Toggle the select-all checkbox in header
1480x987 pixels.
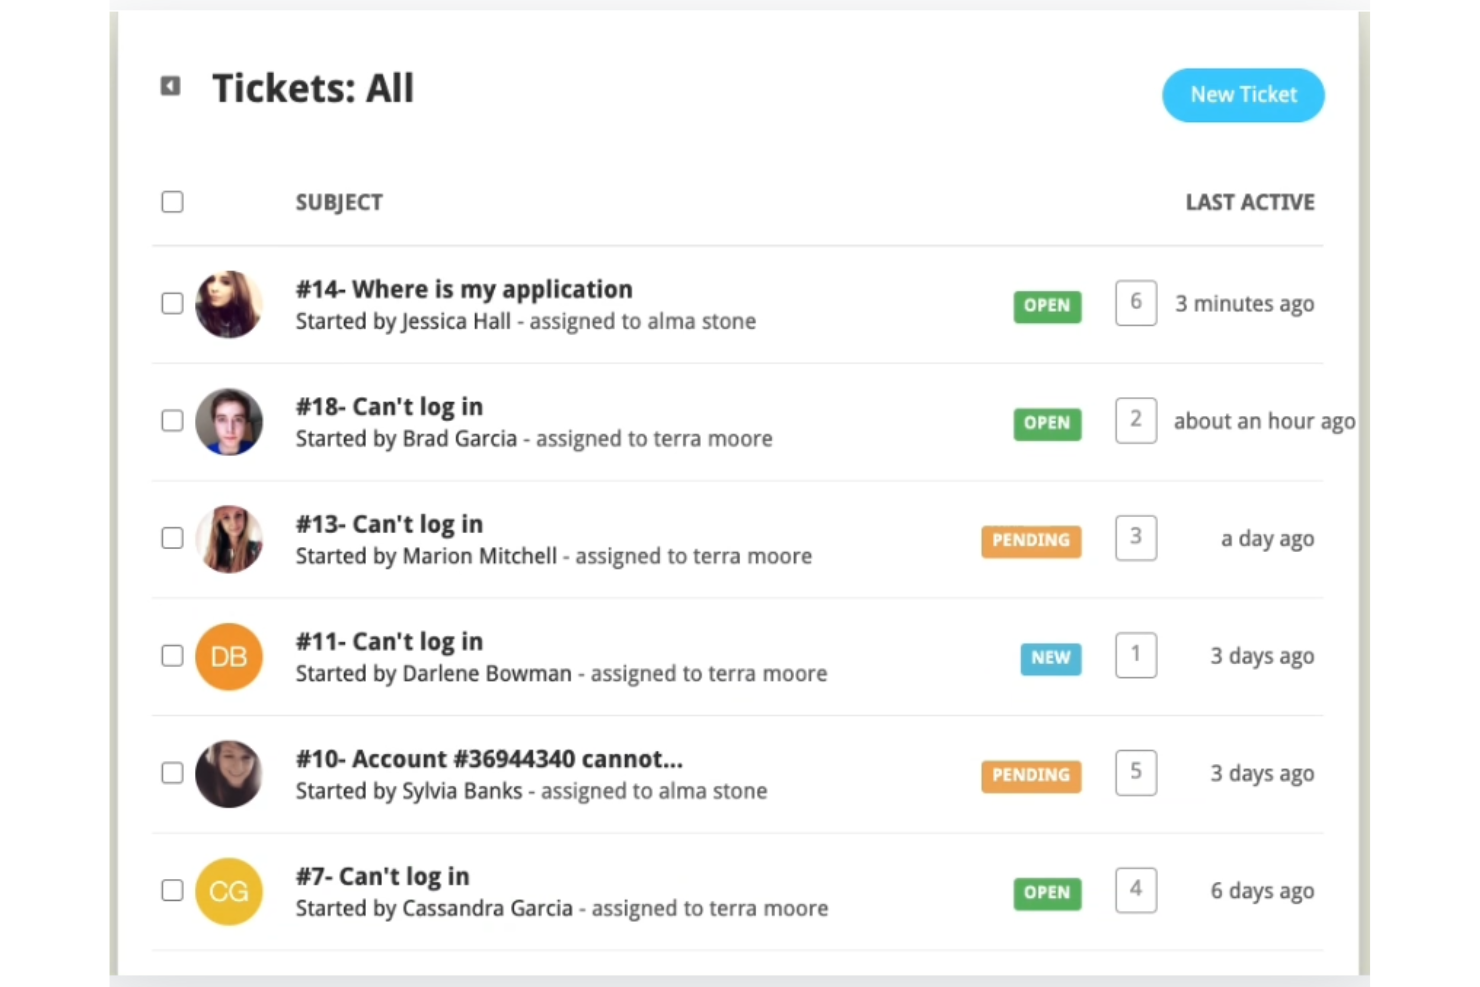[171, 201]
